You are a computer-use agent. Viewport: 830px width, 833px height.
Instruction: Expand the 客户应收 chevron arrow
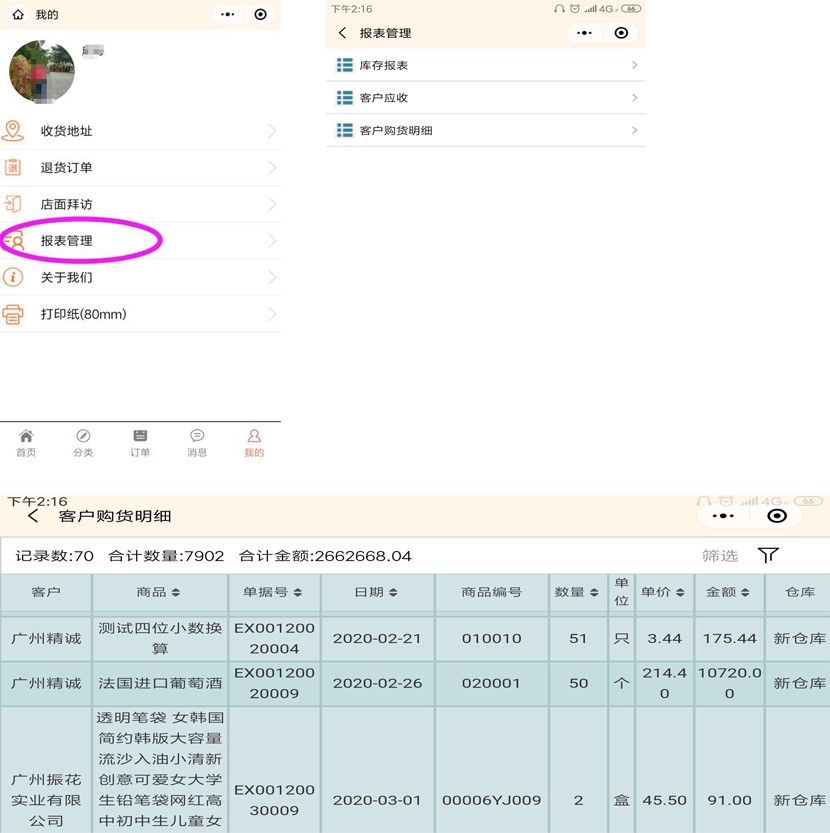coord(635,98)
